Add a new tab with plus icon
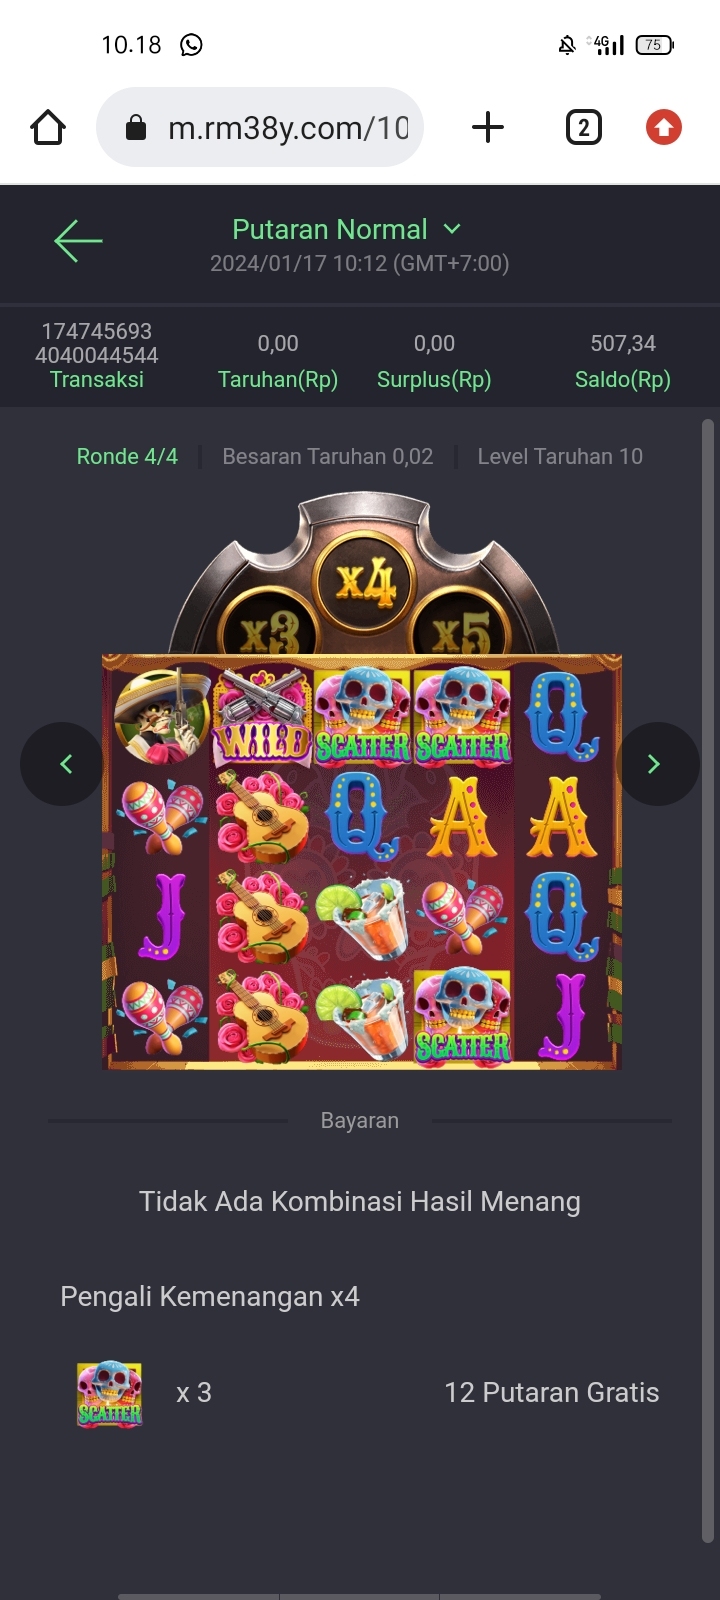Image resolution: width=720 pixels, height=1600 pixels. [x=487, y=128]
